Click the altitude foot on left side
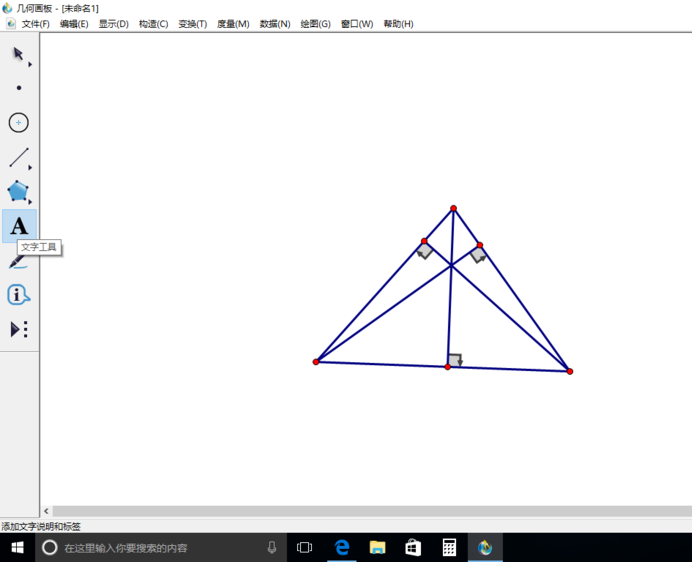The image size is (692, 562). pyautogui.click(x=424, y=241)
